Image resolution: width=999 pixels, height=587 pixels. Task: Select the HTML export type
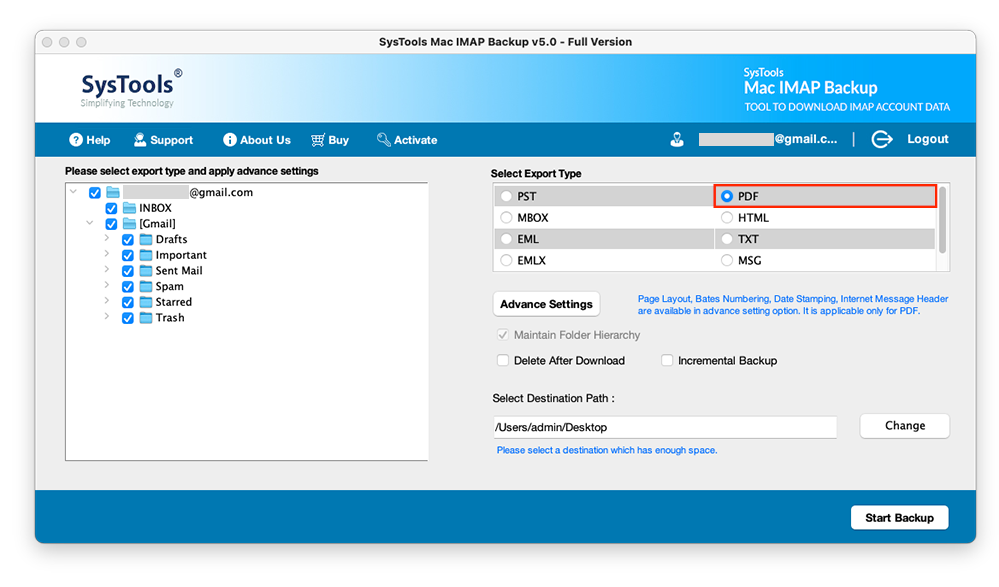(x=727, y=217)
